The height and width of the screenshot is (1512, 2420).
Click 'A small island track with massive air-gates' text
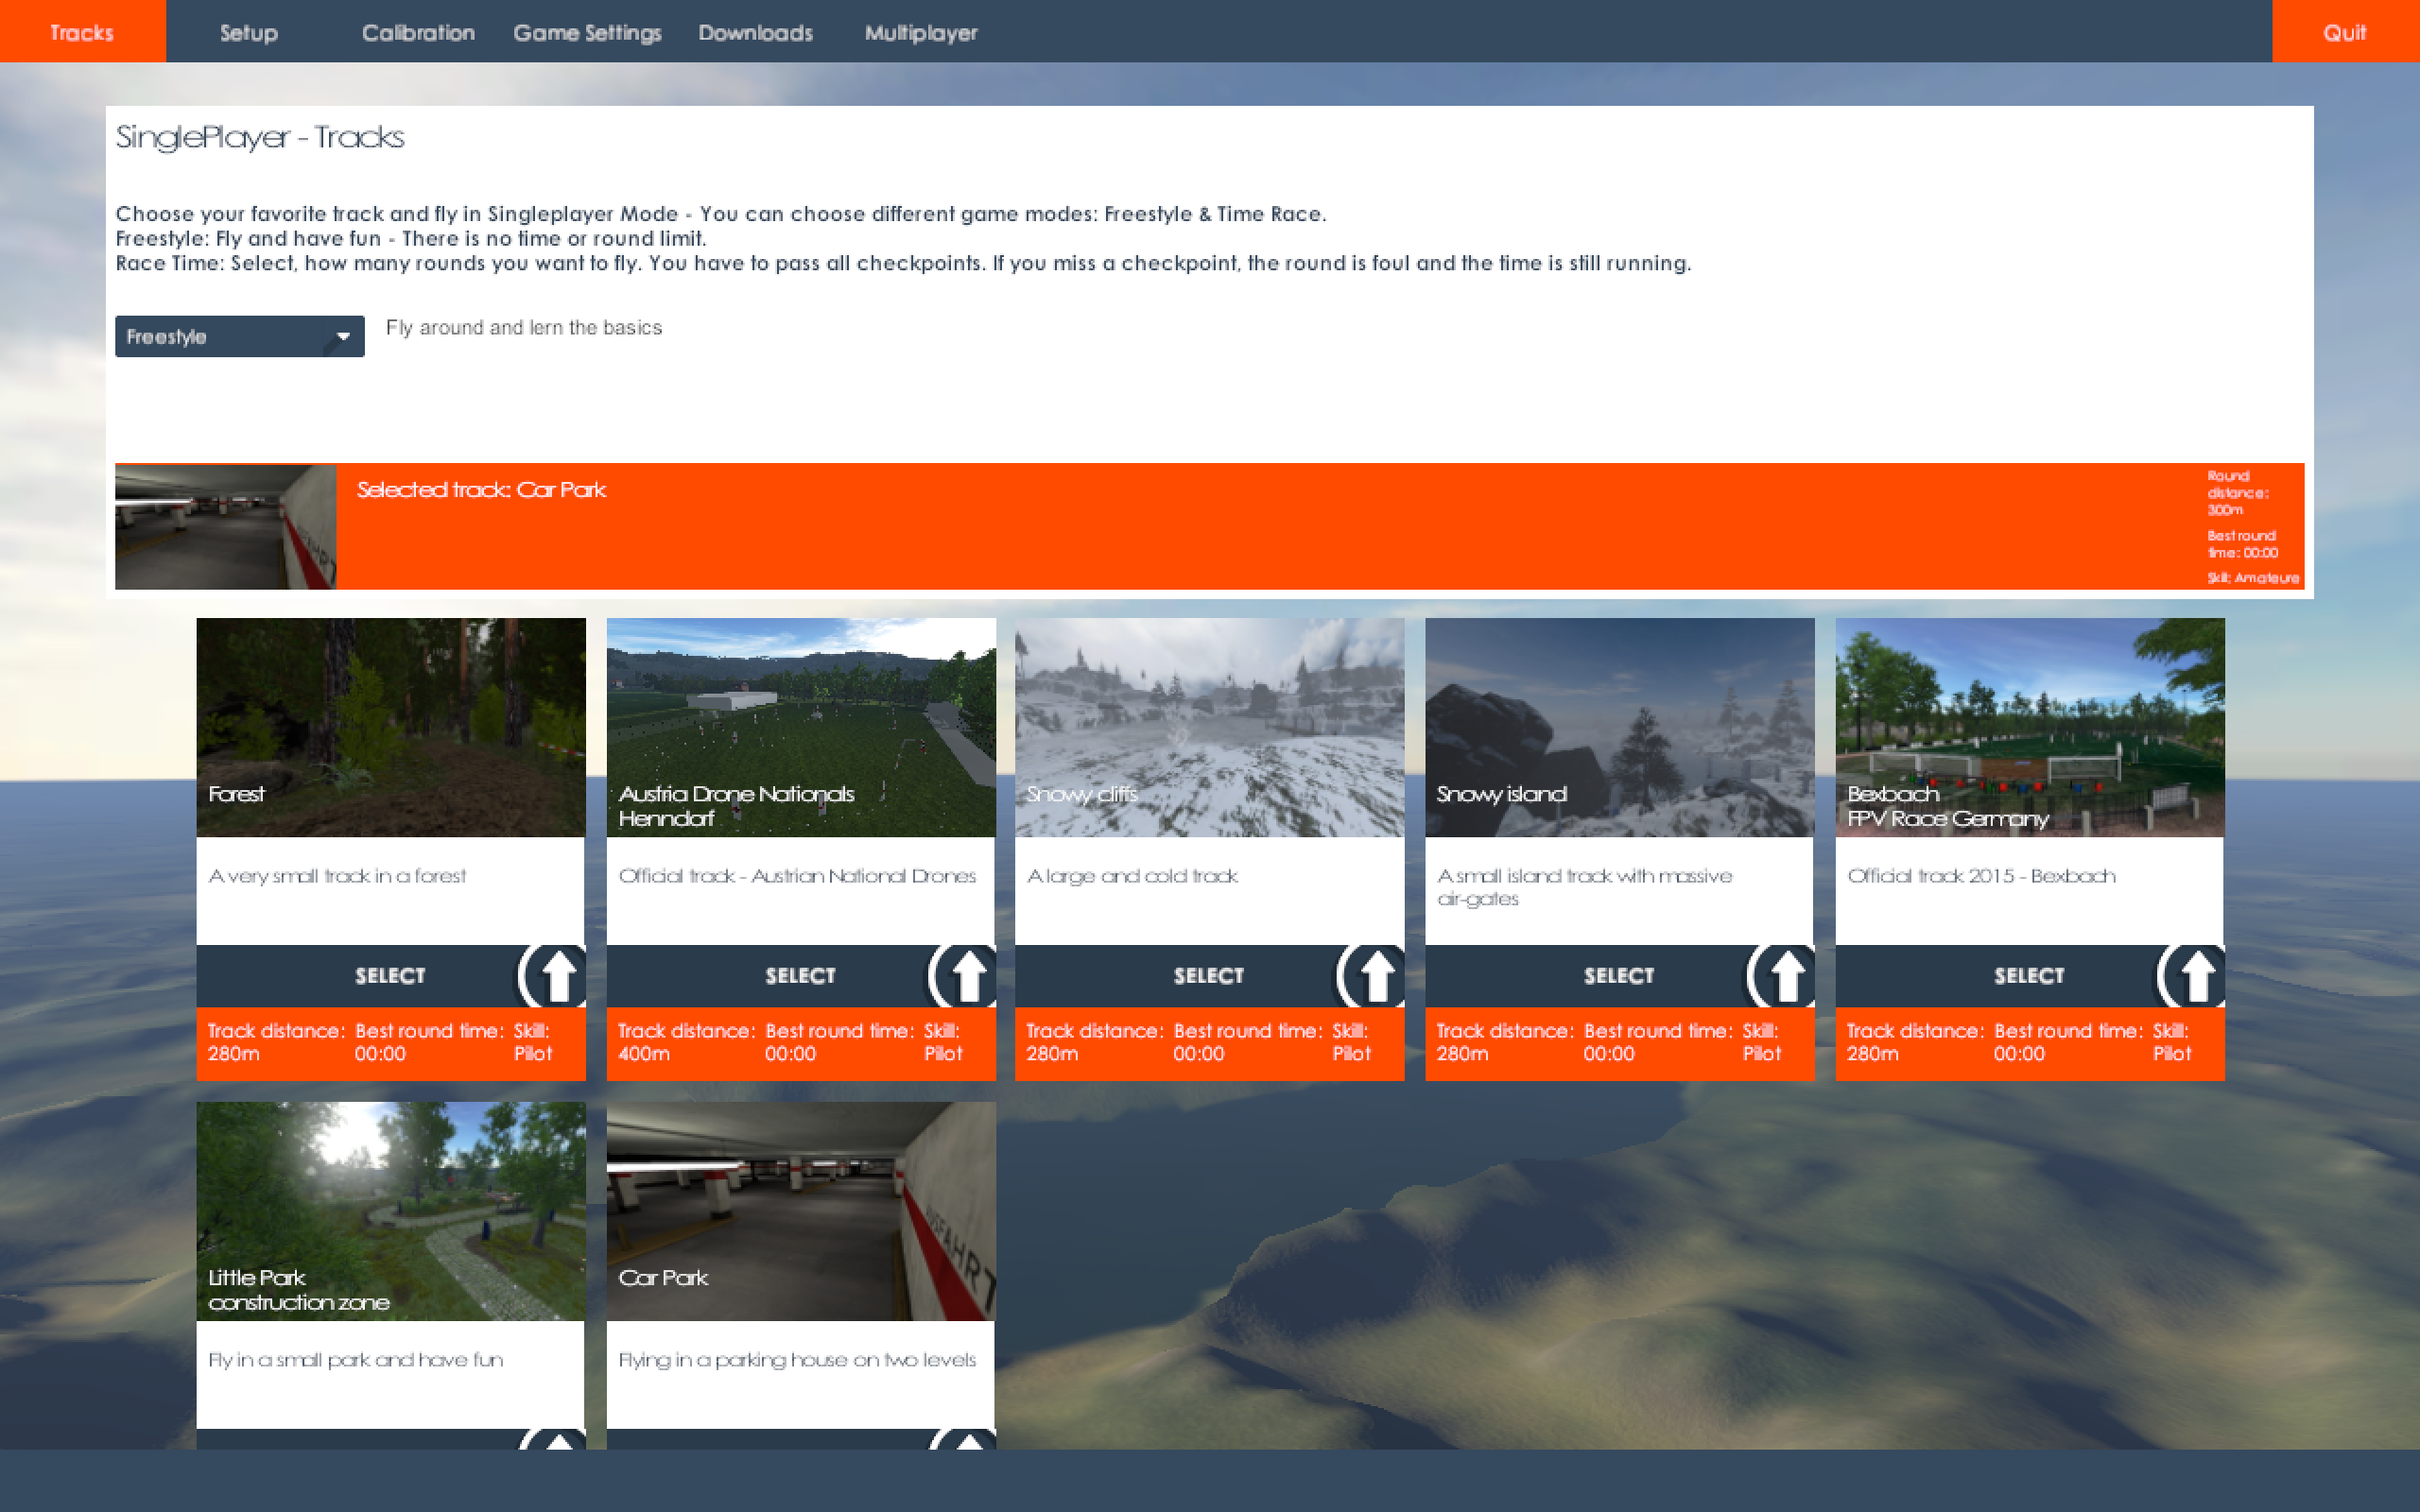[1584, 887]
